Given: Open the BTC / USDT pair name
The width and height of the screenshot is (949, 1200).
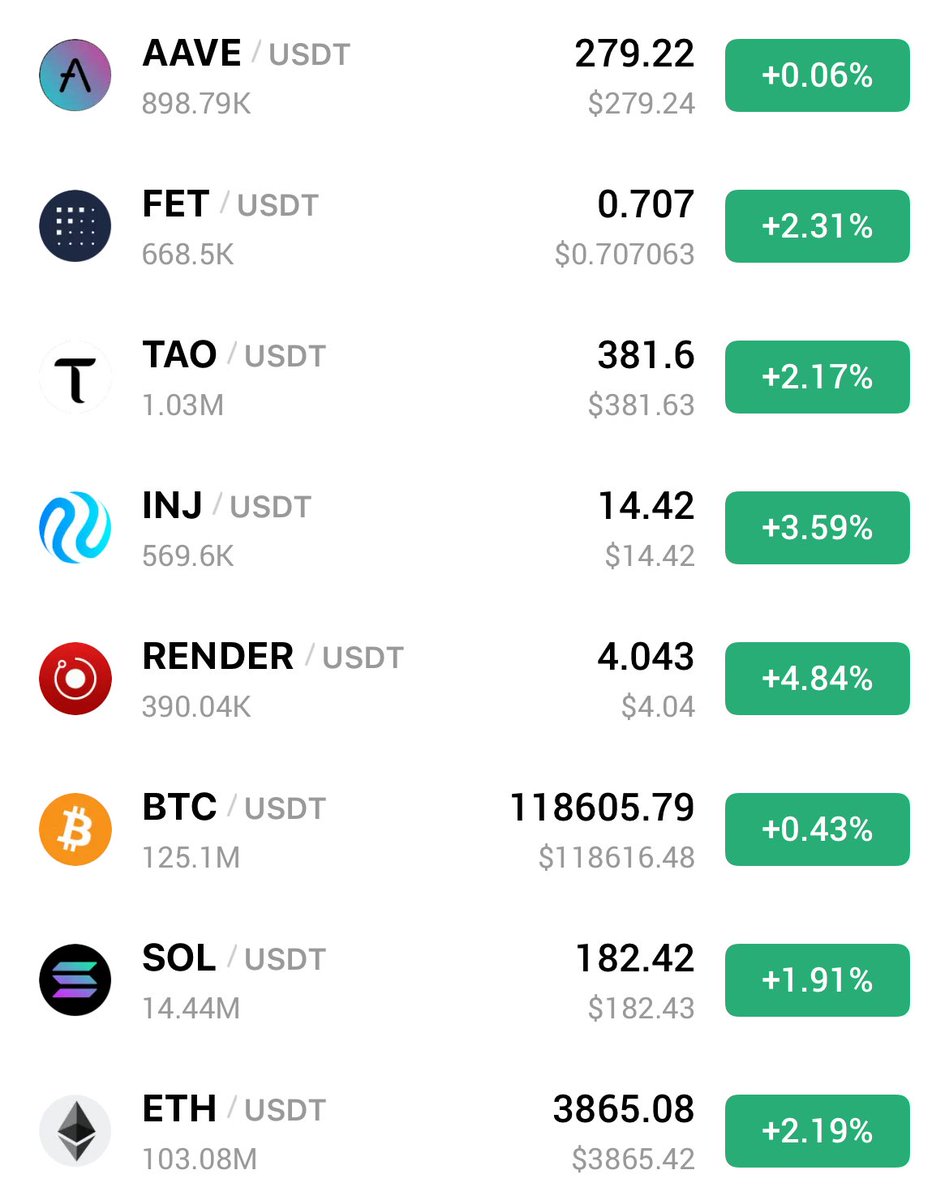Looking at the screenshot, I should 234,807.
